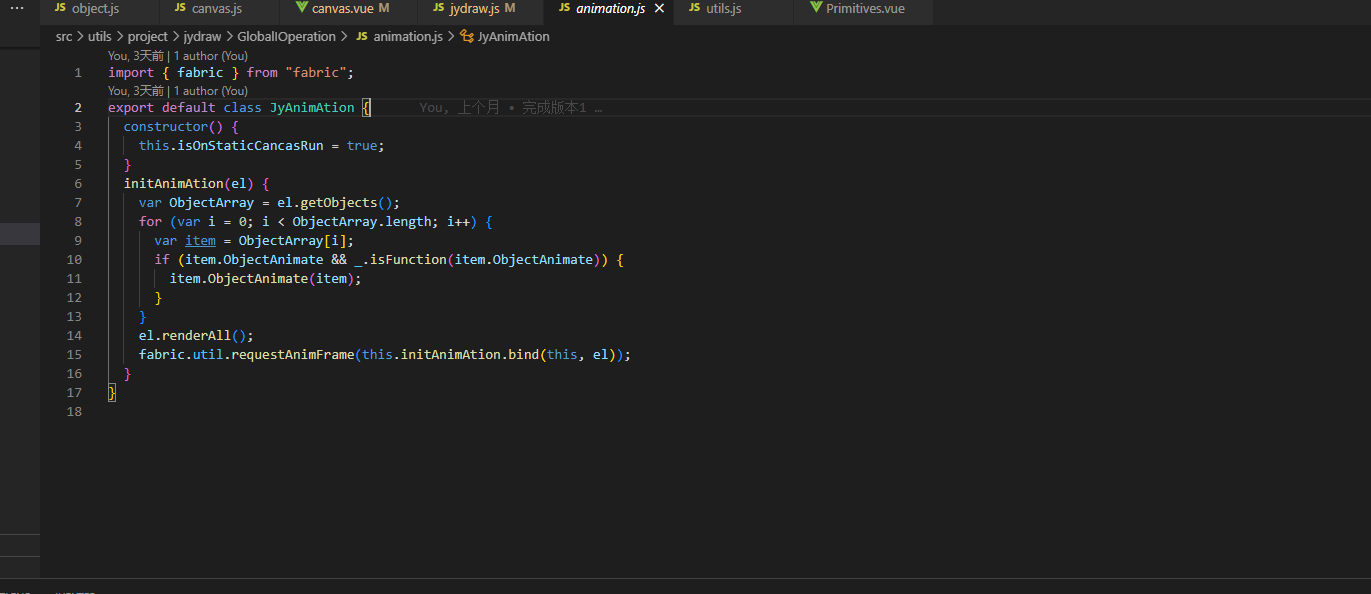Screen dimensions: 1371x594
Task: Select the utils breadcrumb segment
Action: pyautogui.click(x=100, y=36)
